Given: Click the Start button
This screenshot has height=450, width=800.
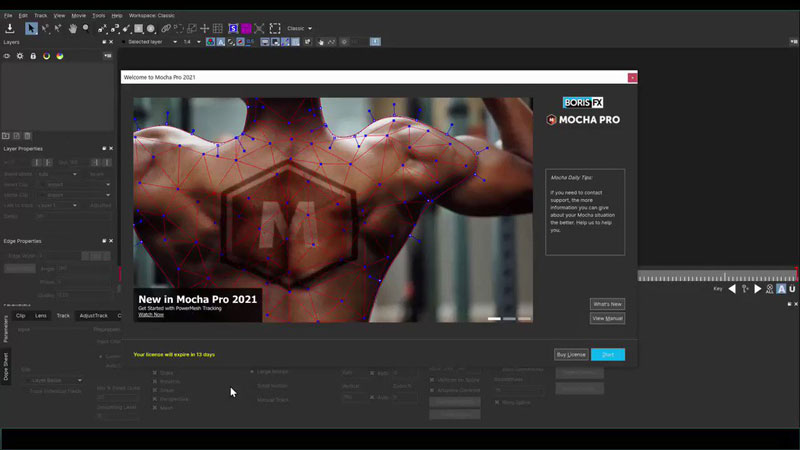Looking at the screenshot, I should coord(607,354).
